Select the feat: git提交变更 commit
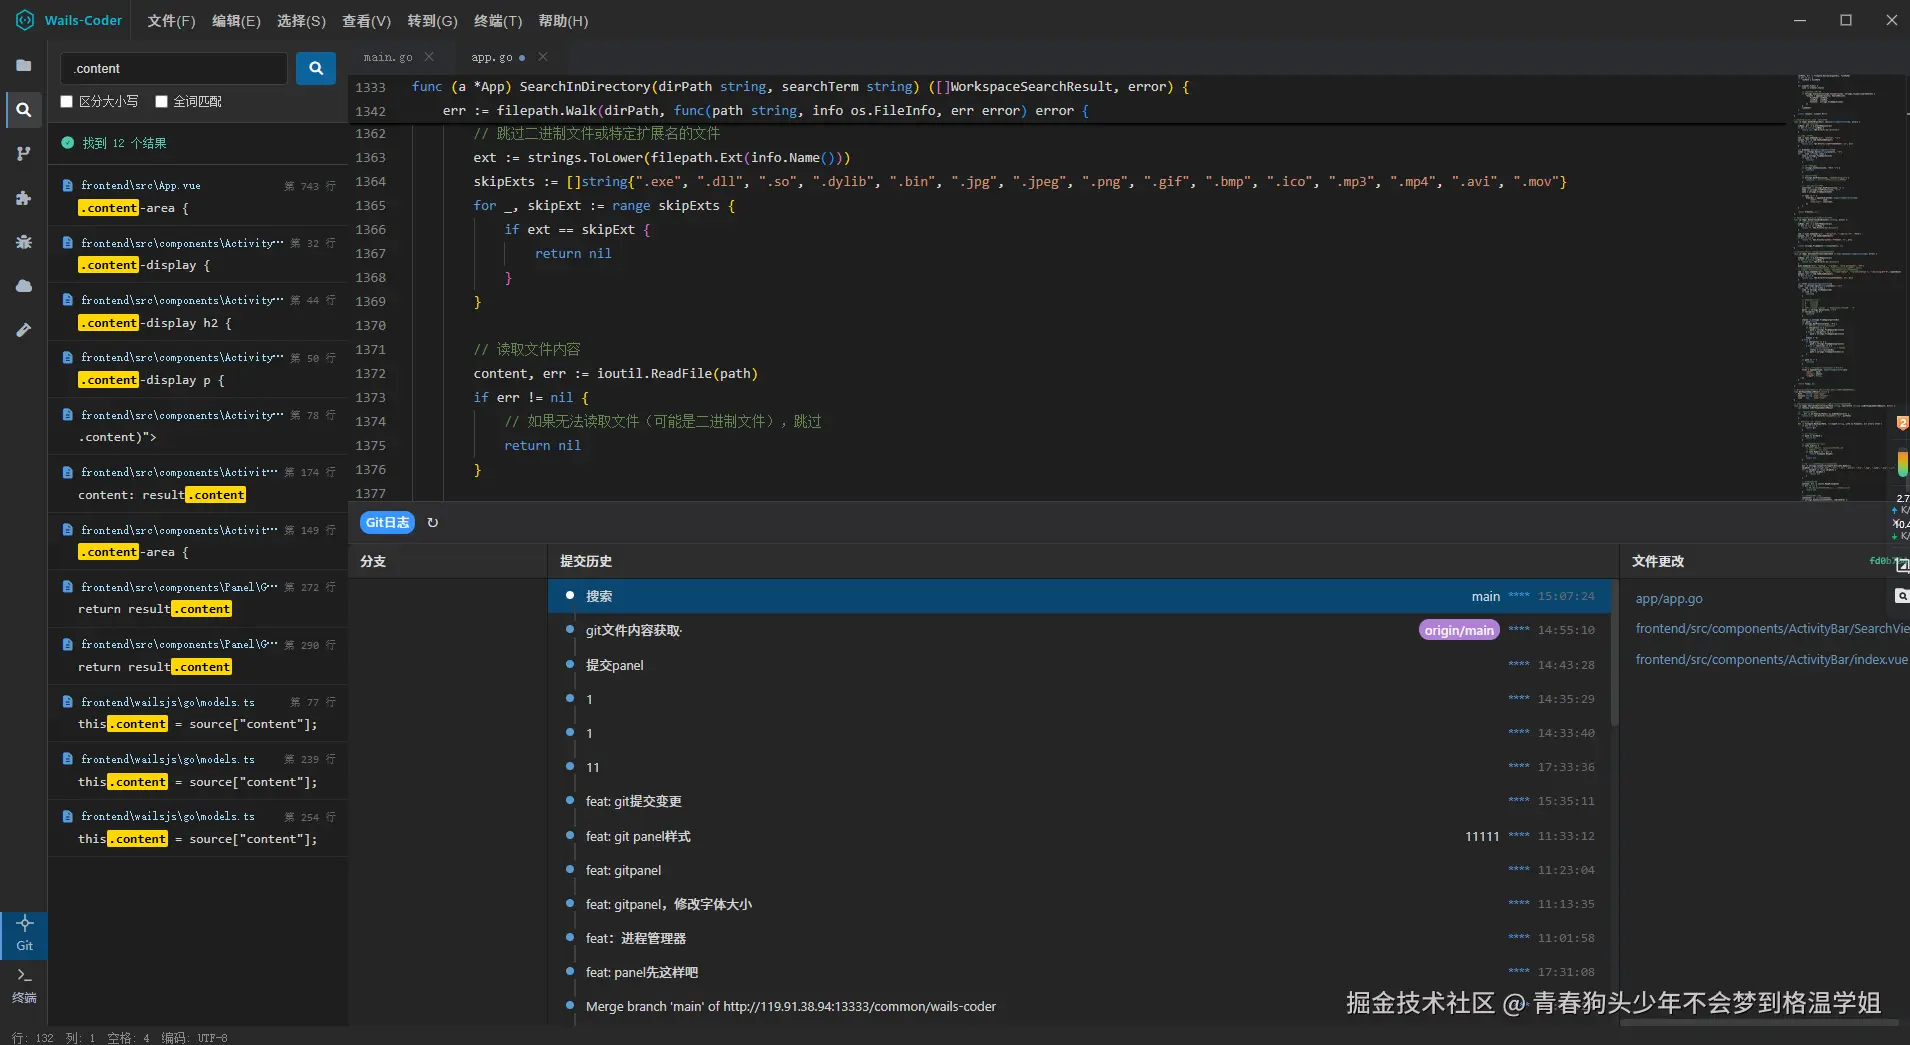The height and width of the screenshot is (1045, 1910). point(1078,801)
